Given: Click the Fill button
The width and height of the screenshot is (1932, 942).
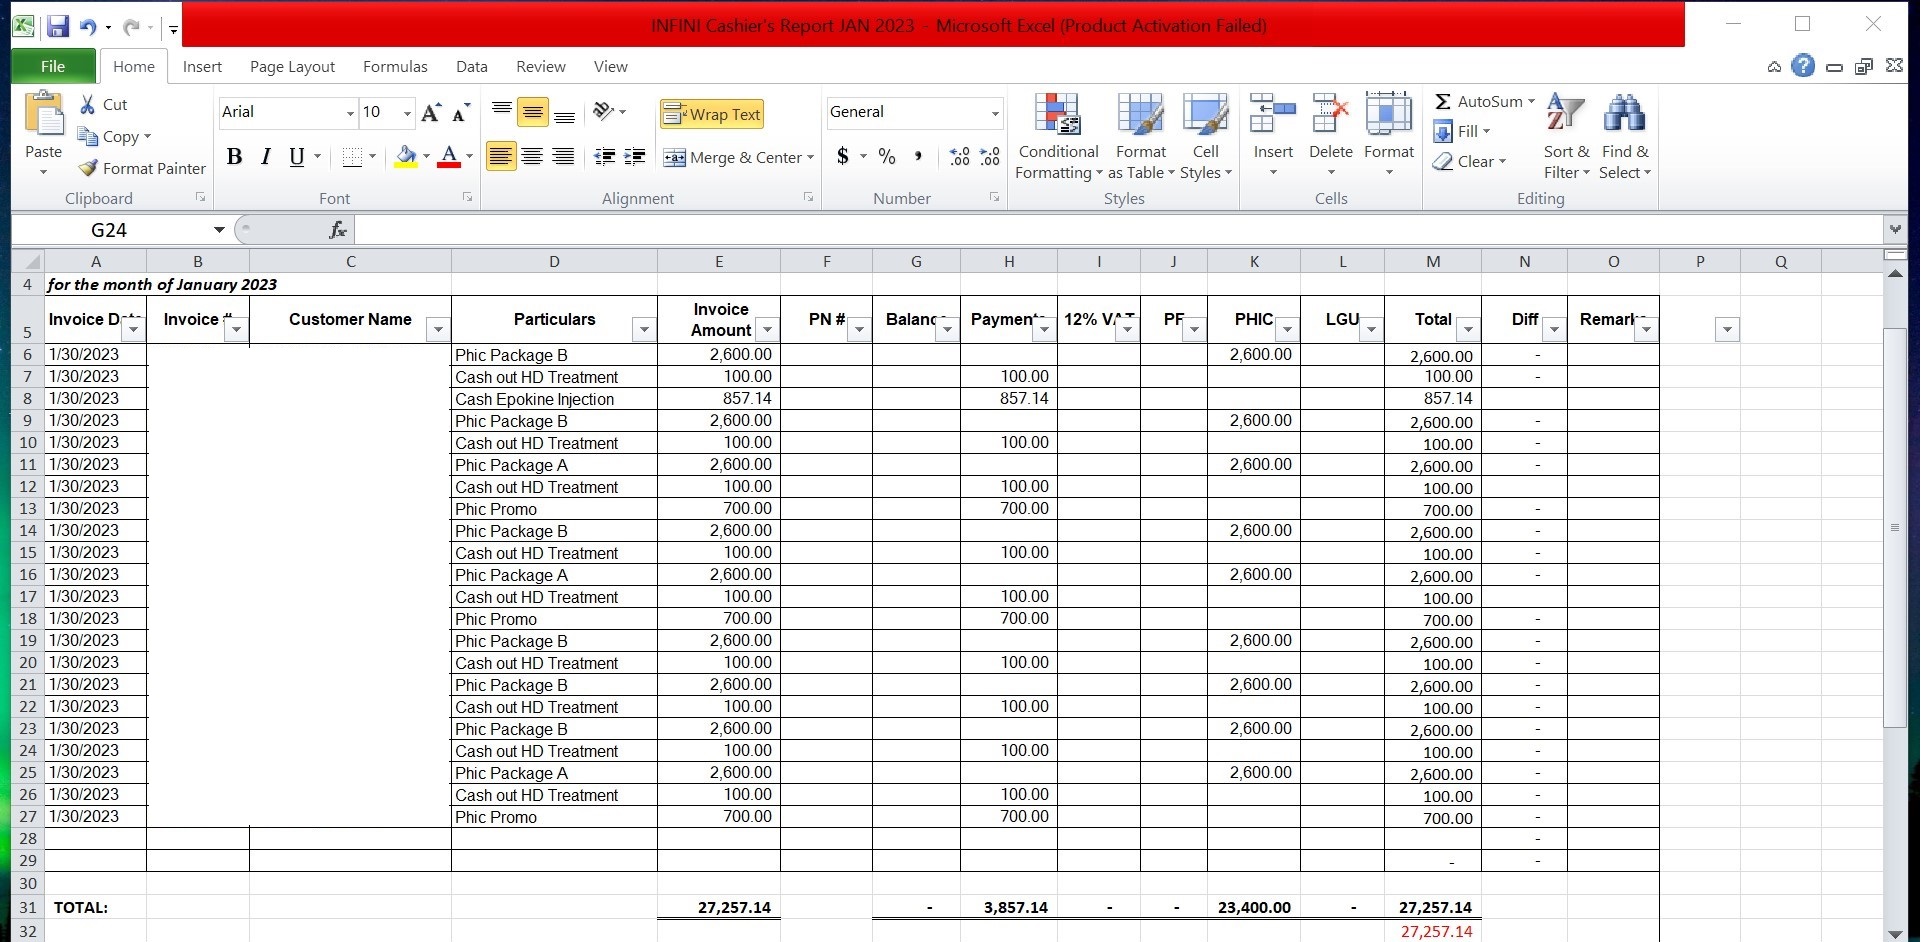Looking at the screenshot, I should [x=1461, y=131].
